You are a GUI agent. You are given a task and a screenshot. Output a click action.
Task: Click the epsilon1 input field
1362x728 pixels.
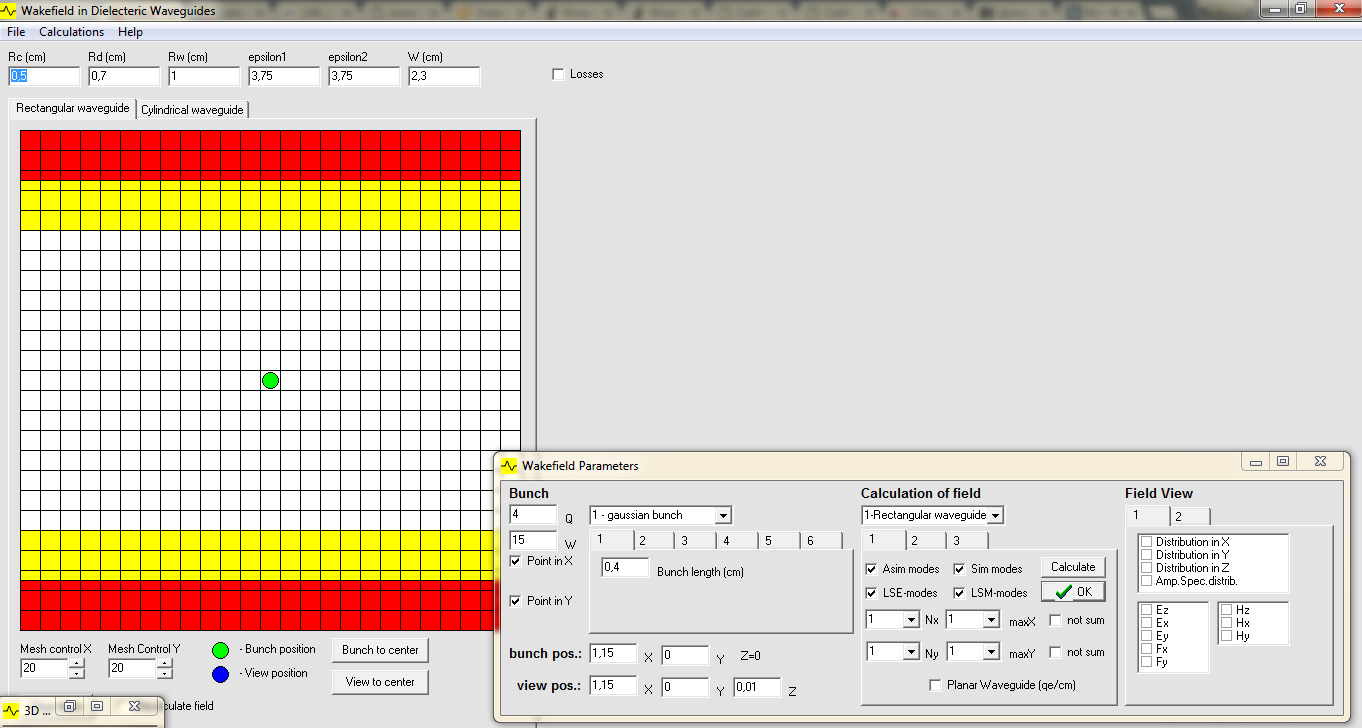(284, 76)
